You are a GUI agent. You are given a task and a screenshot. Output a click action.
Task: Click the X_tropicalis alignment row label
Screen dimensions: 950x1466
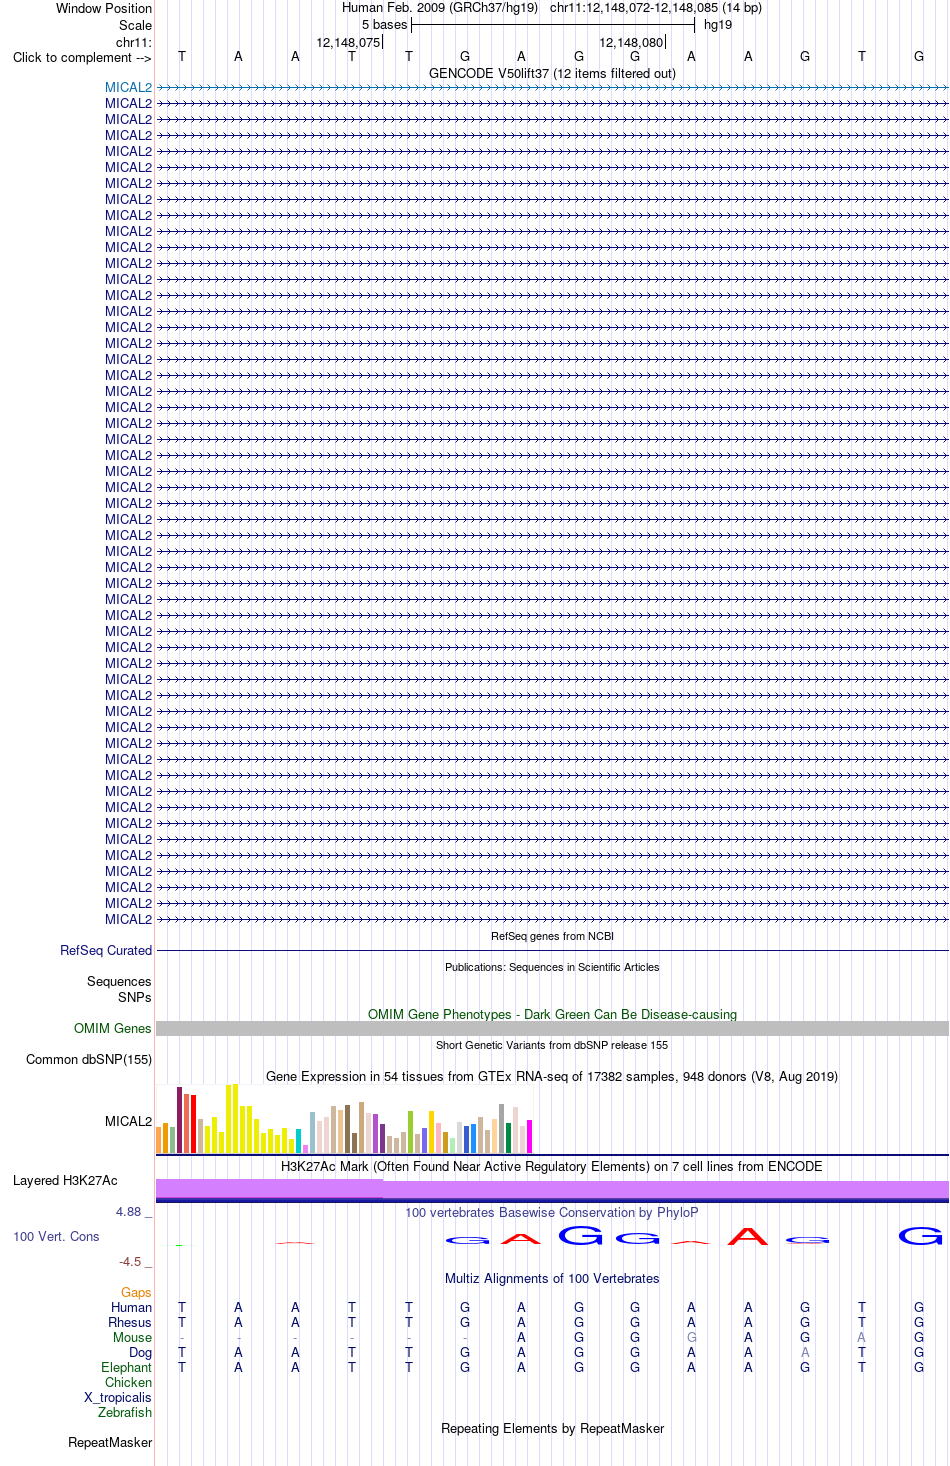[118, 1397]
